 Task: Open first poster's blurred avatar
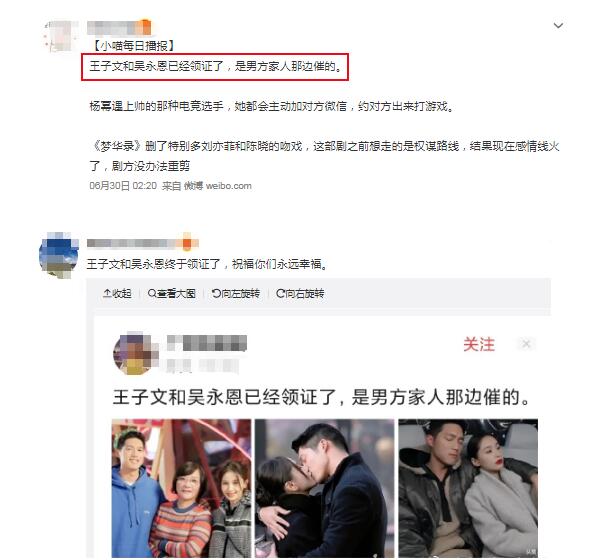pos(60,36)
